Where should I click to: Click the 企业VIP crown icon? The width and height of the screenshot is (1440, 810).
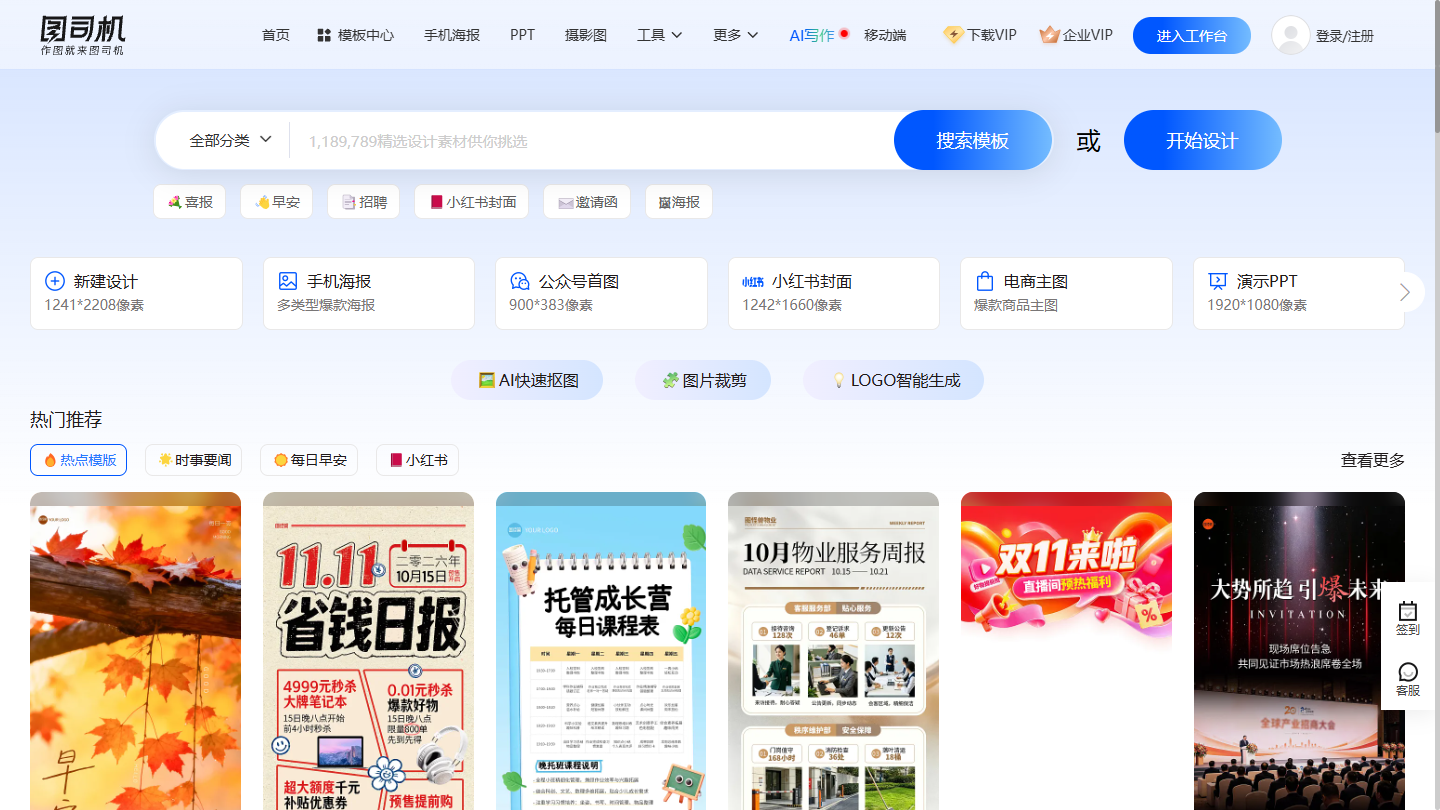click(1049, 35)
